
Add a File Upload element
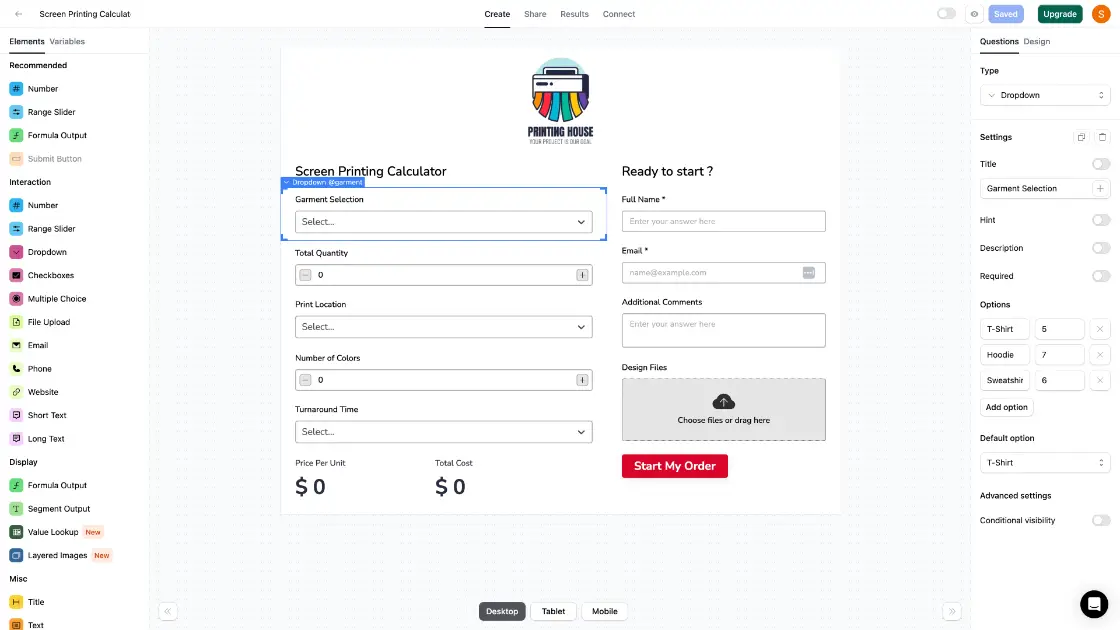[x=49, y=321]
